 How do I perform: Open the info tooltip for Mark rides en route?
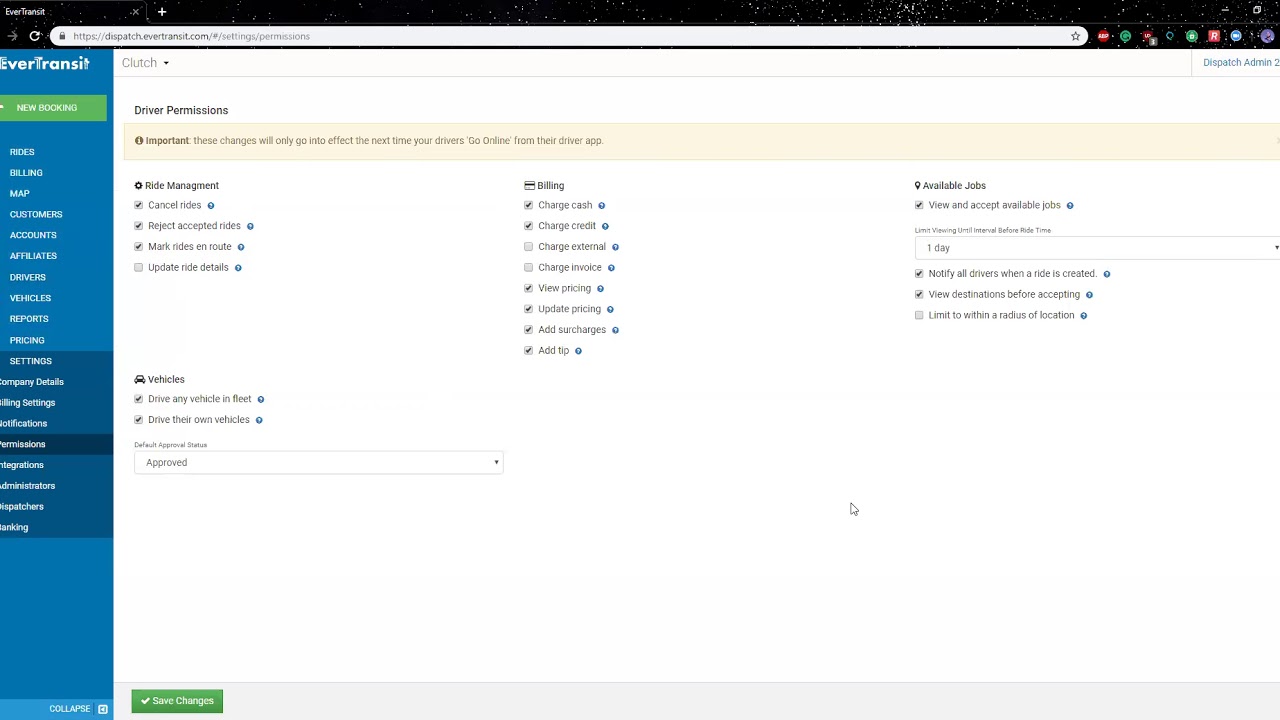point(241,247)
